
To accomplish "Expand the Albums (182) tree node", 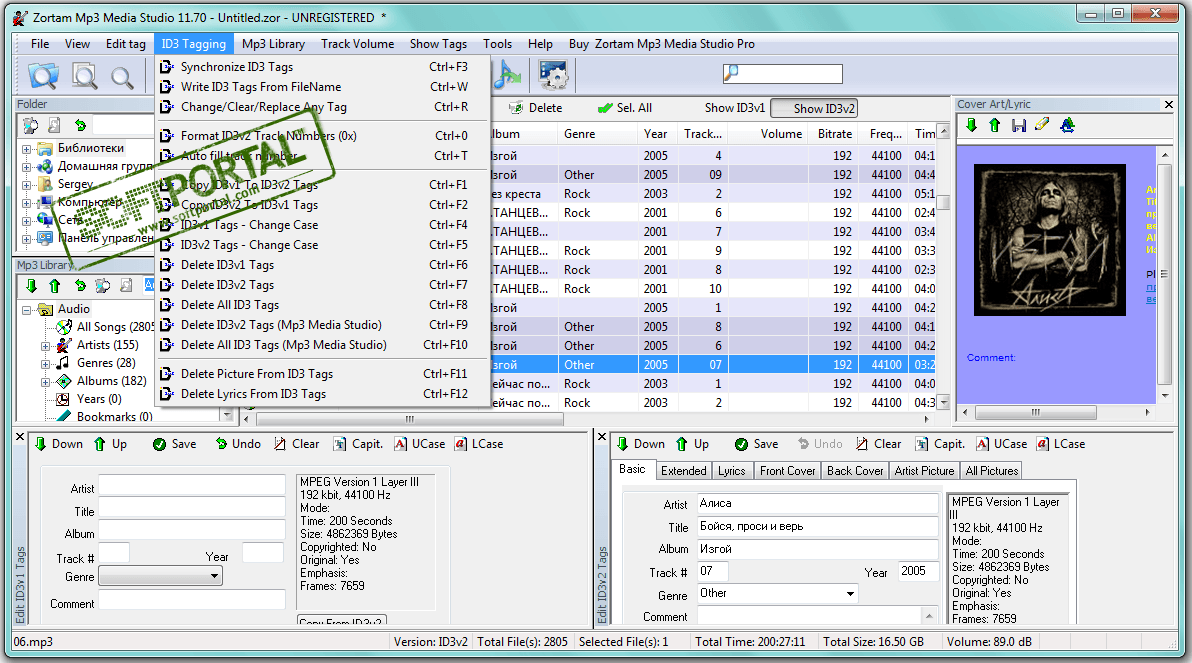I will 46,382.
